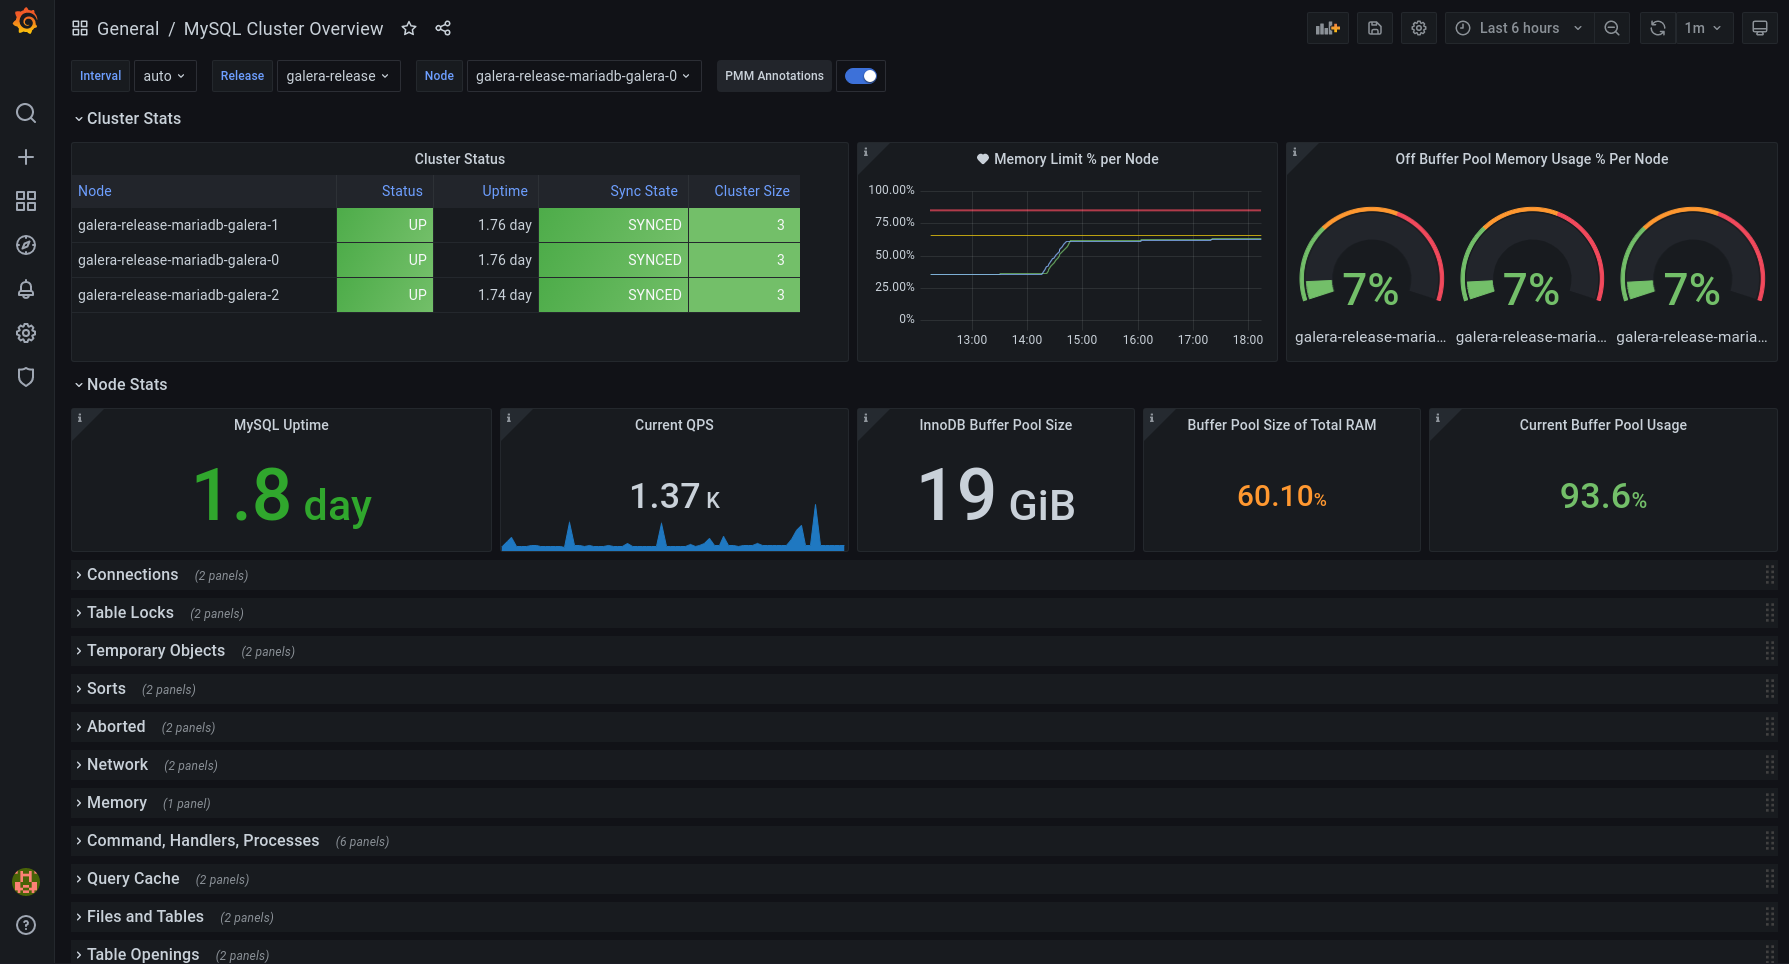Collapse the Cluster Stats row
Image resolution: width=1789 pixels, height=964 pixels.
(x=127, y=118)
